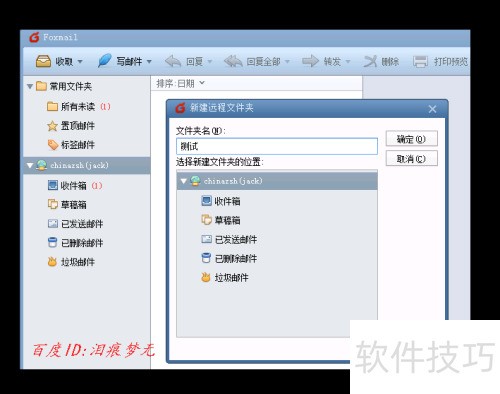Select the 常用文件夹 folder icon in sidebar
500x394 pixels.
41,86
